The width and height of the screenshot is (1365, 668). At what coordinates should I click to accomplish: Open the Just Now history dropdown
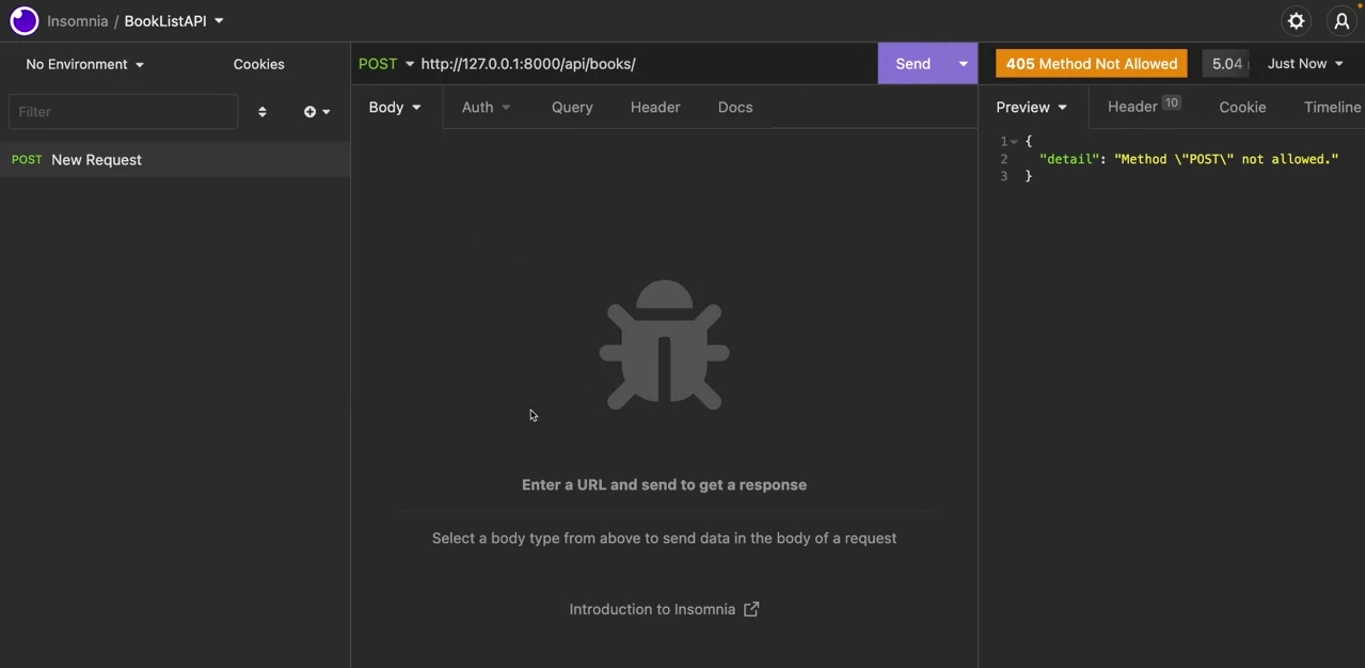coord(1304,64)
